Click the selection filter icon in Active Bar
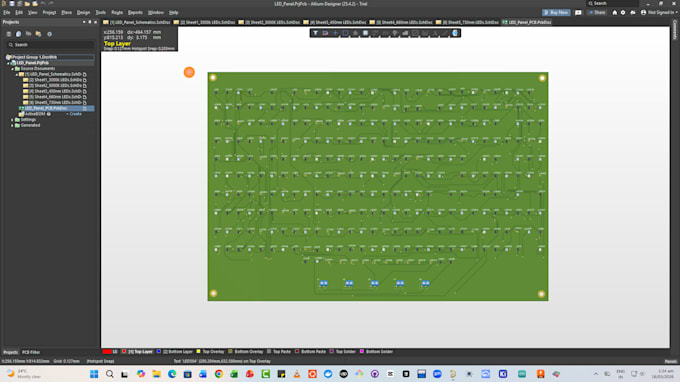 [x=315, y=33]
